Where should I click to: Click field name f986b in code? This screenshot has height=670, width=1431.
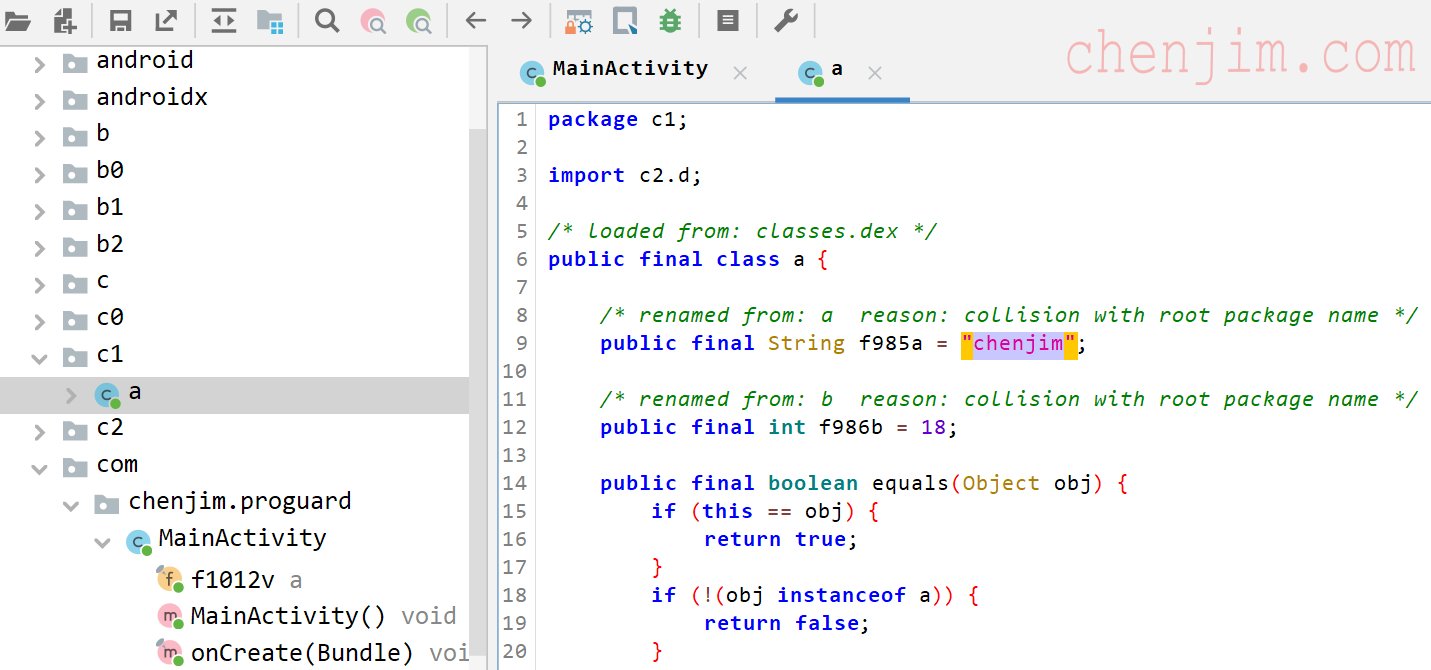coord(853,428)
